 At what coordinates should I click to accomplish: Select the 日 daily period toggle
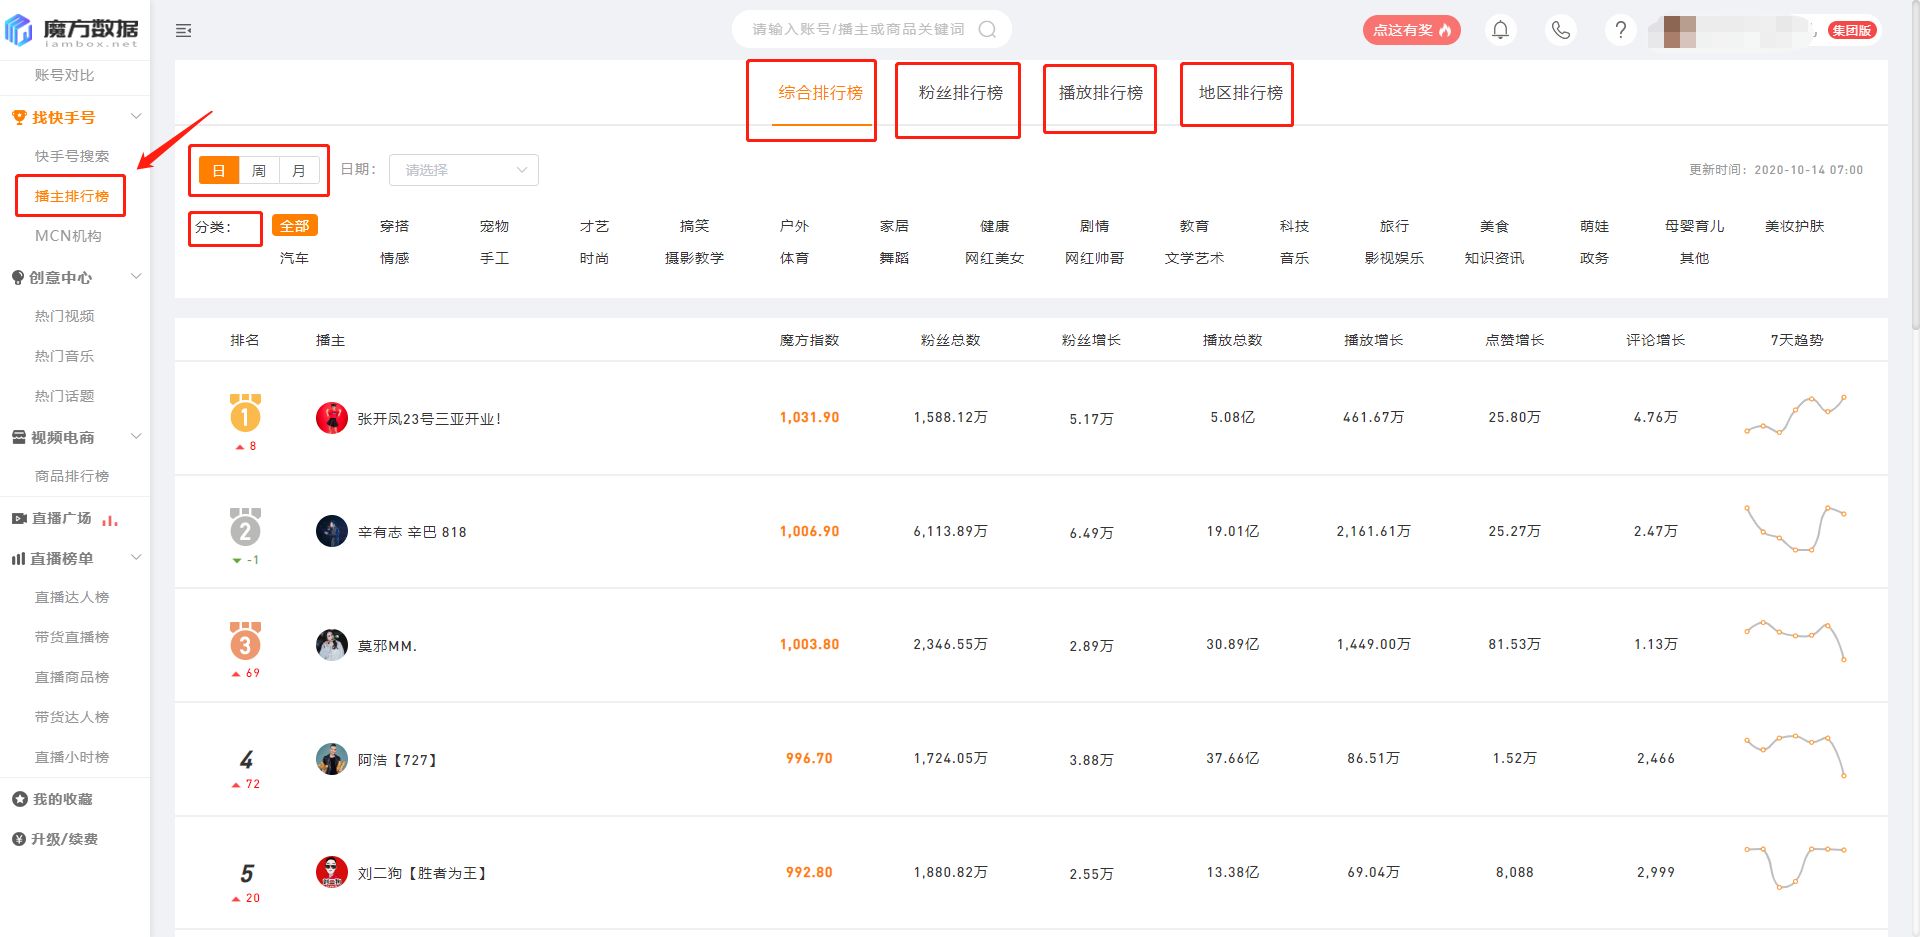(x=219, y=170)
